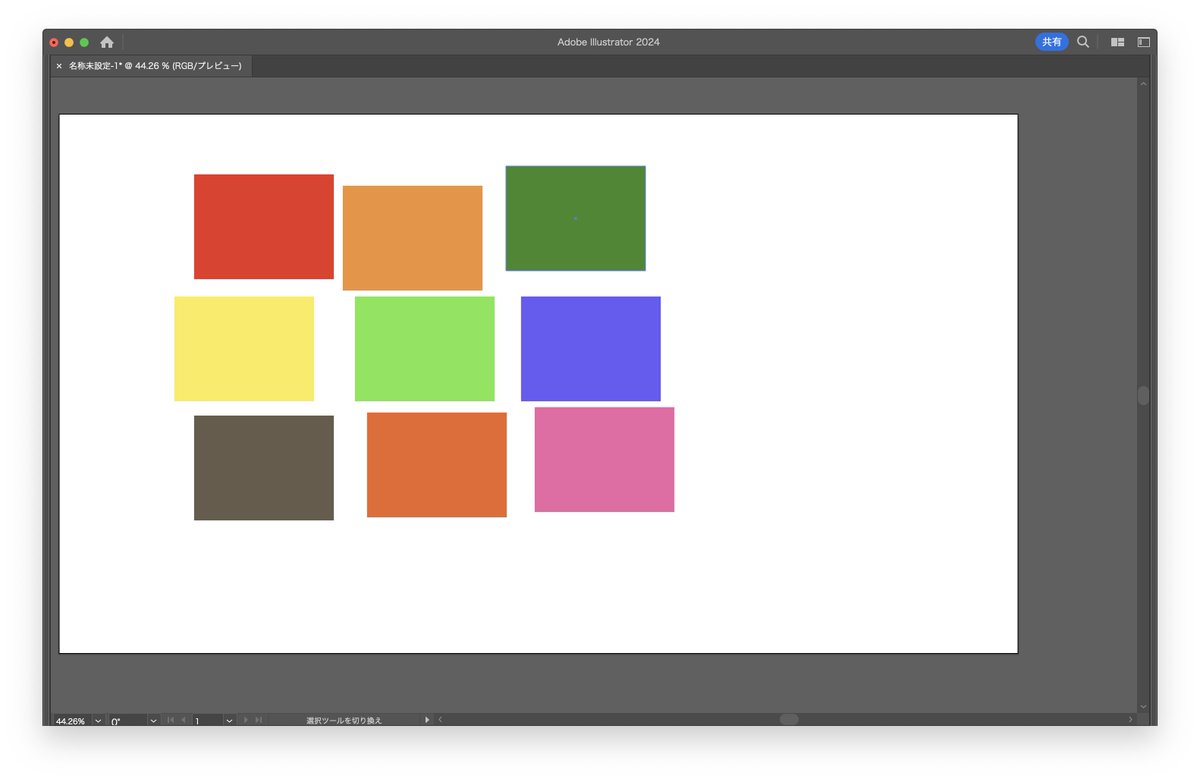Select the light green rectangle
Viewport: 1200px width, 782px height.
(x=425, y=349)
